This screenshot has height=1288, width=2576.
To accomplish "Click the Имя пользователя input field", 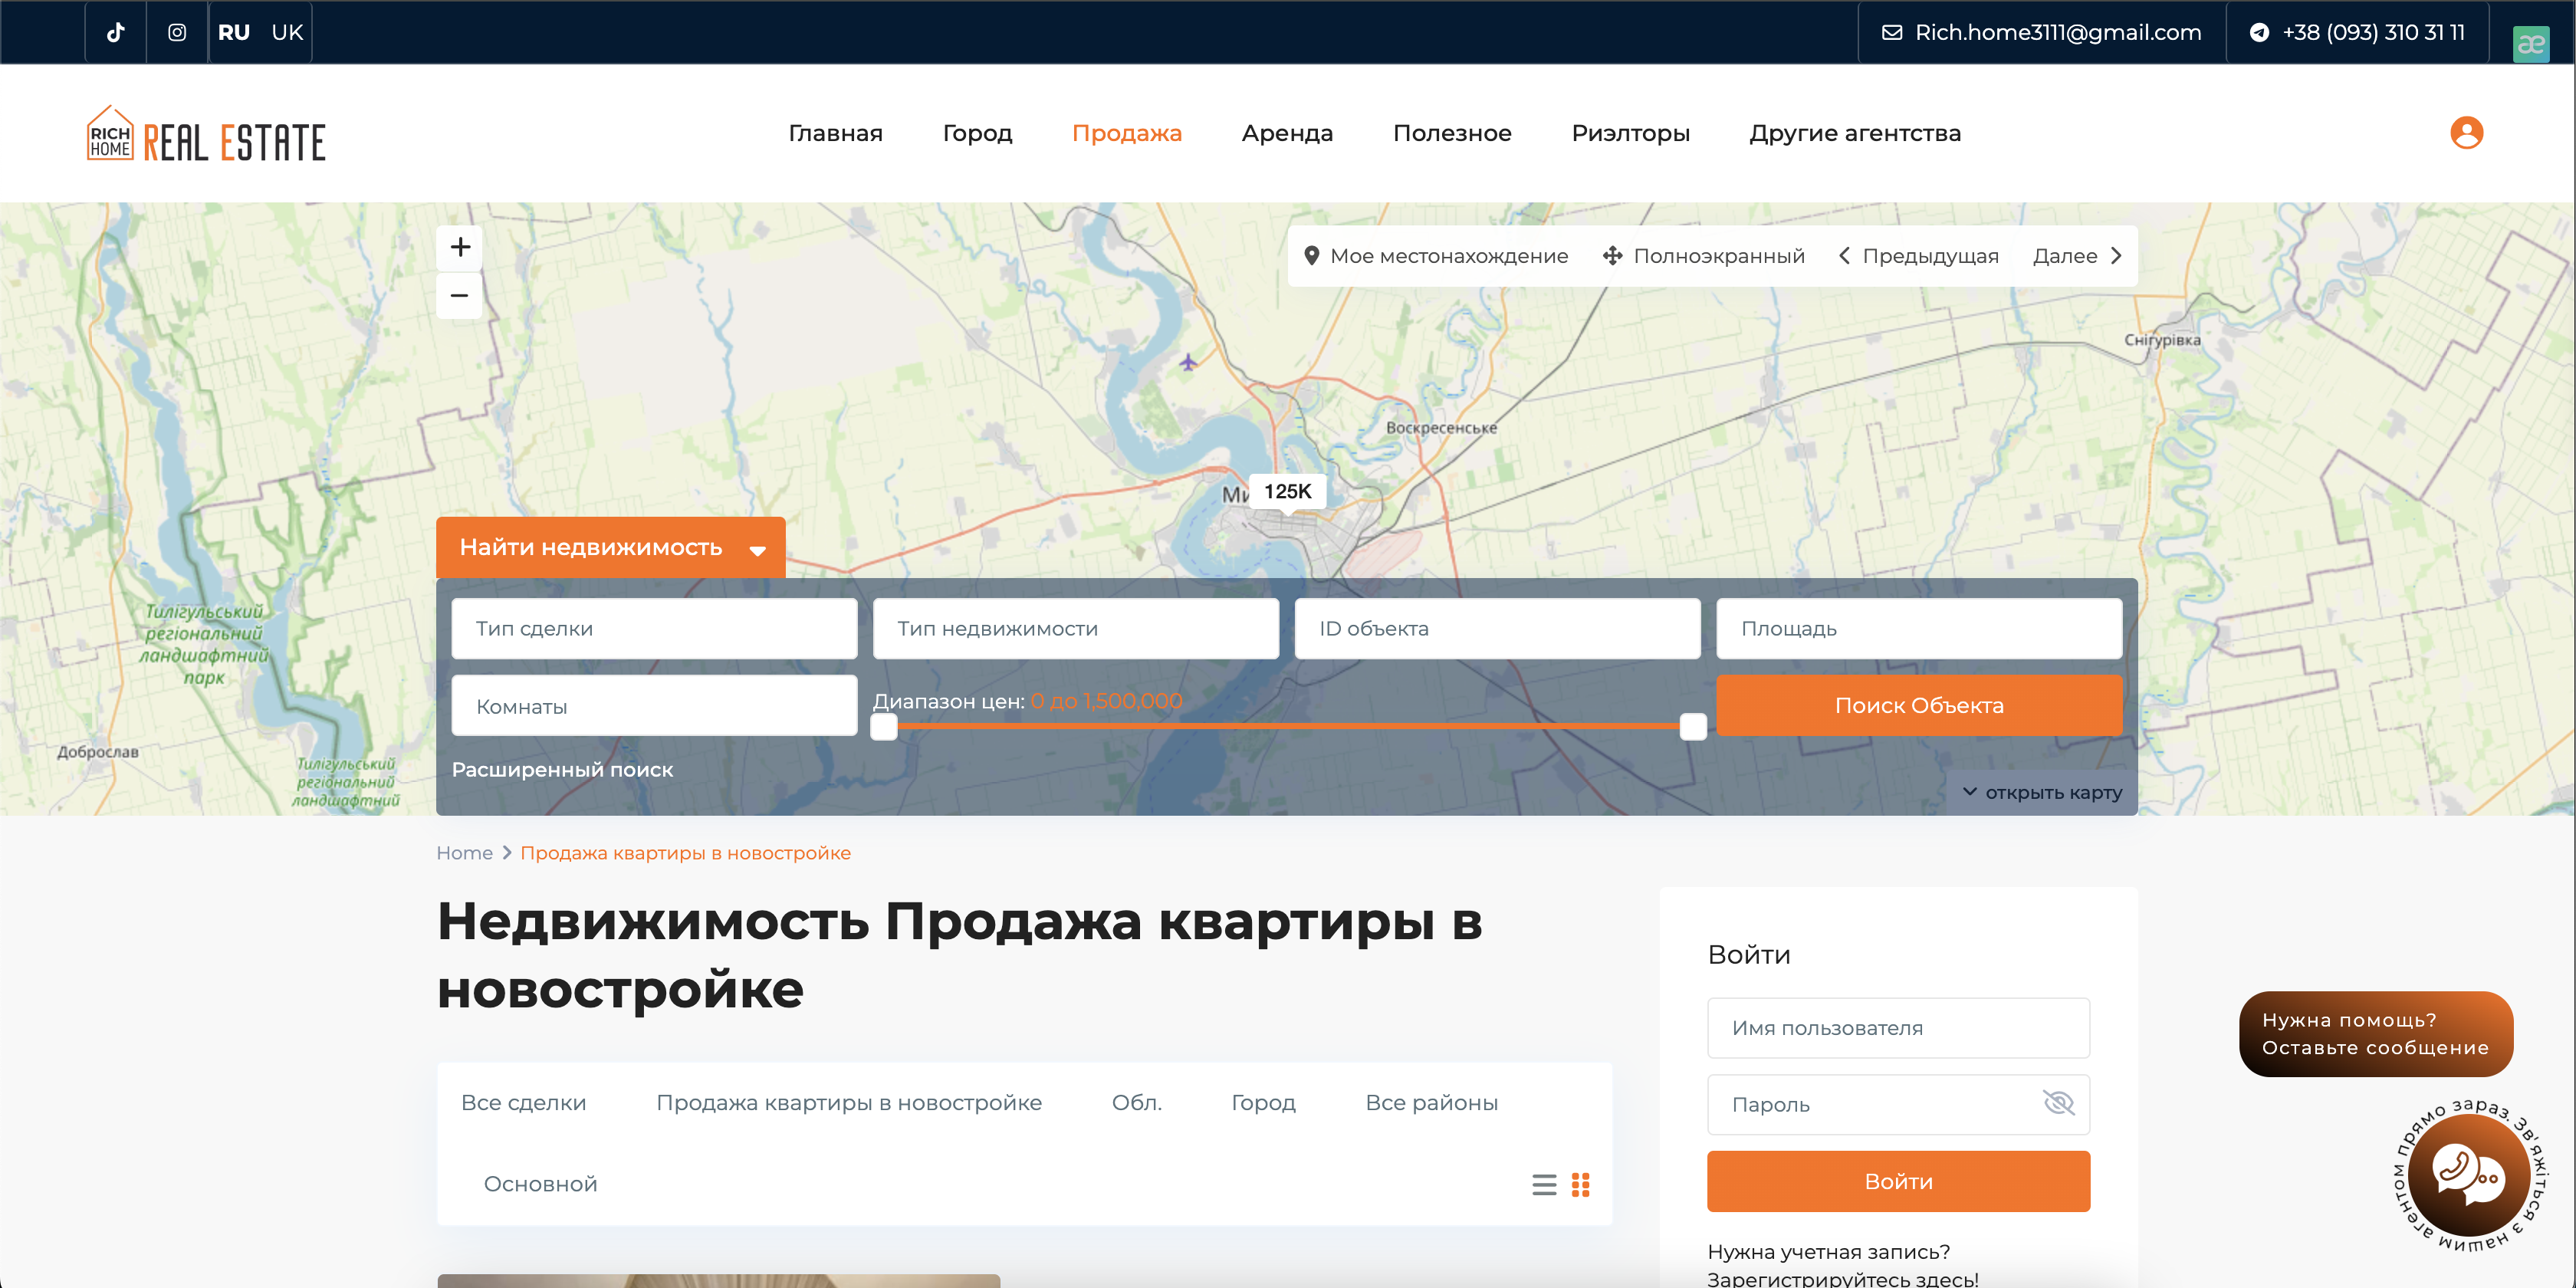I will coord(1898,1028).
